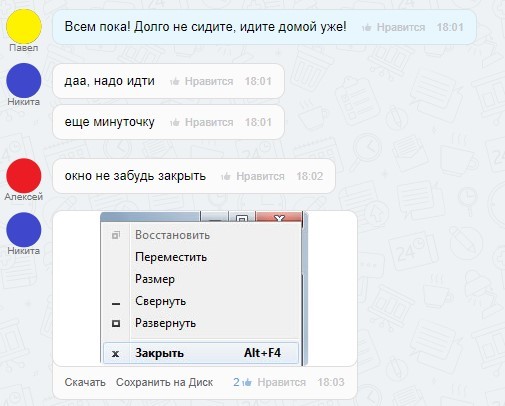Like the 'Всем пока!' message via thumbs-up icon

pos(367,27)
